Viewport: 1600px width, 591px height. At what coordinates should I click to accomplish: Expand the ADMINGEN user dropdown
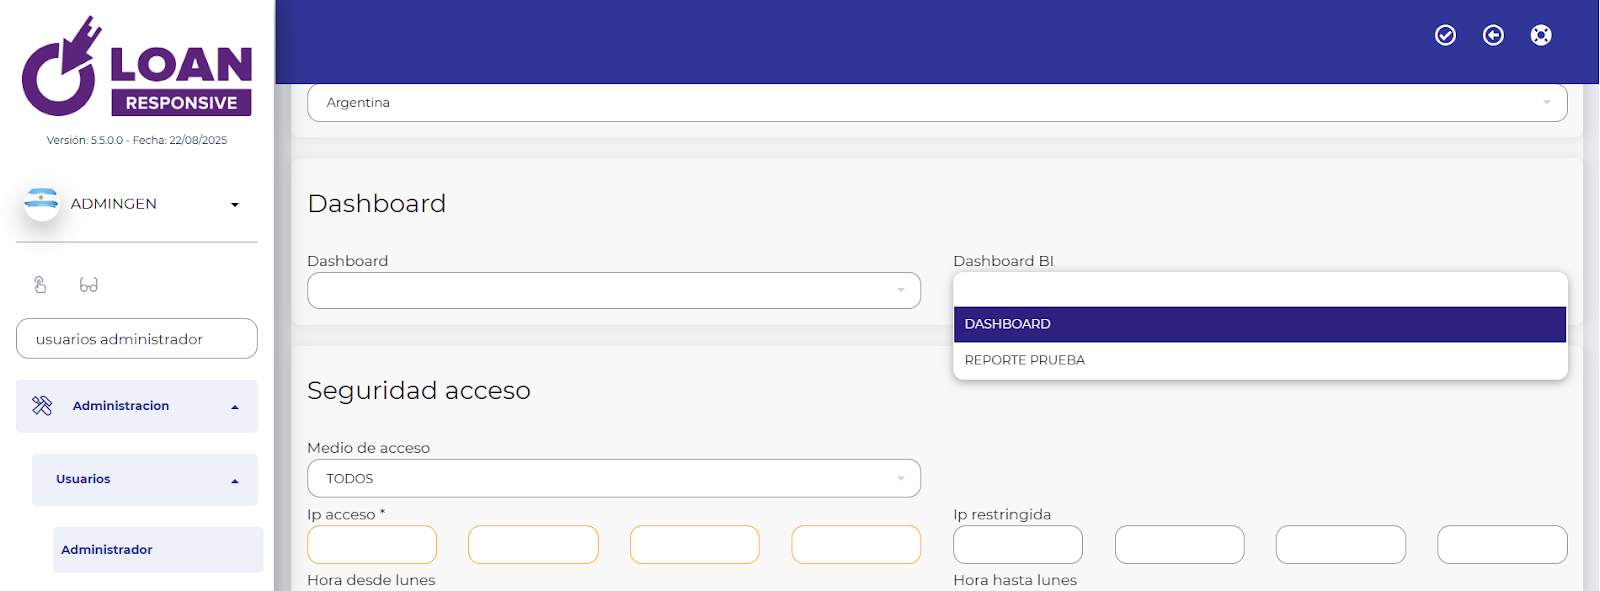pos(235,204)
